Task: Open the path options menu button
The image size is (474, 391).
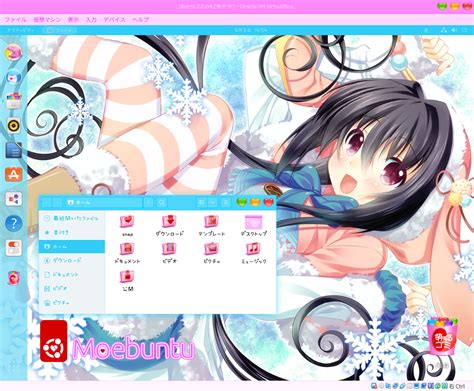Action: point(149,202)
